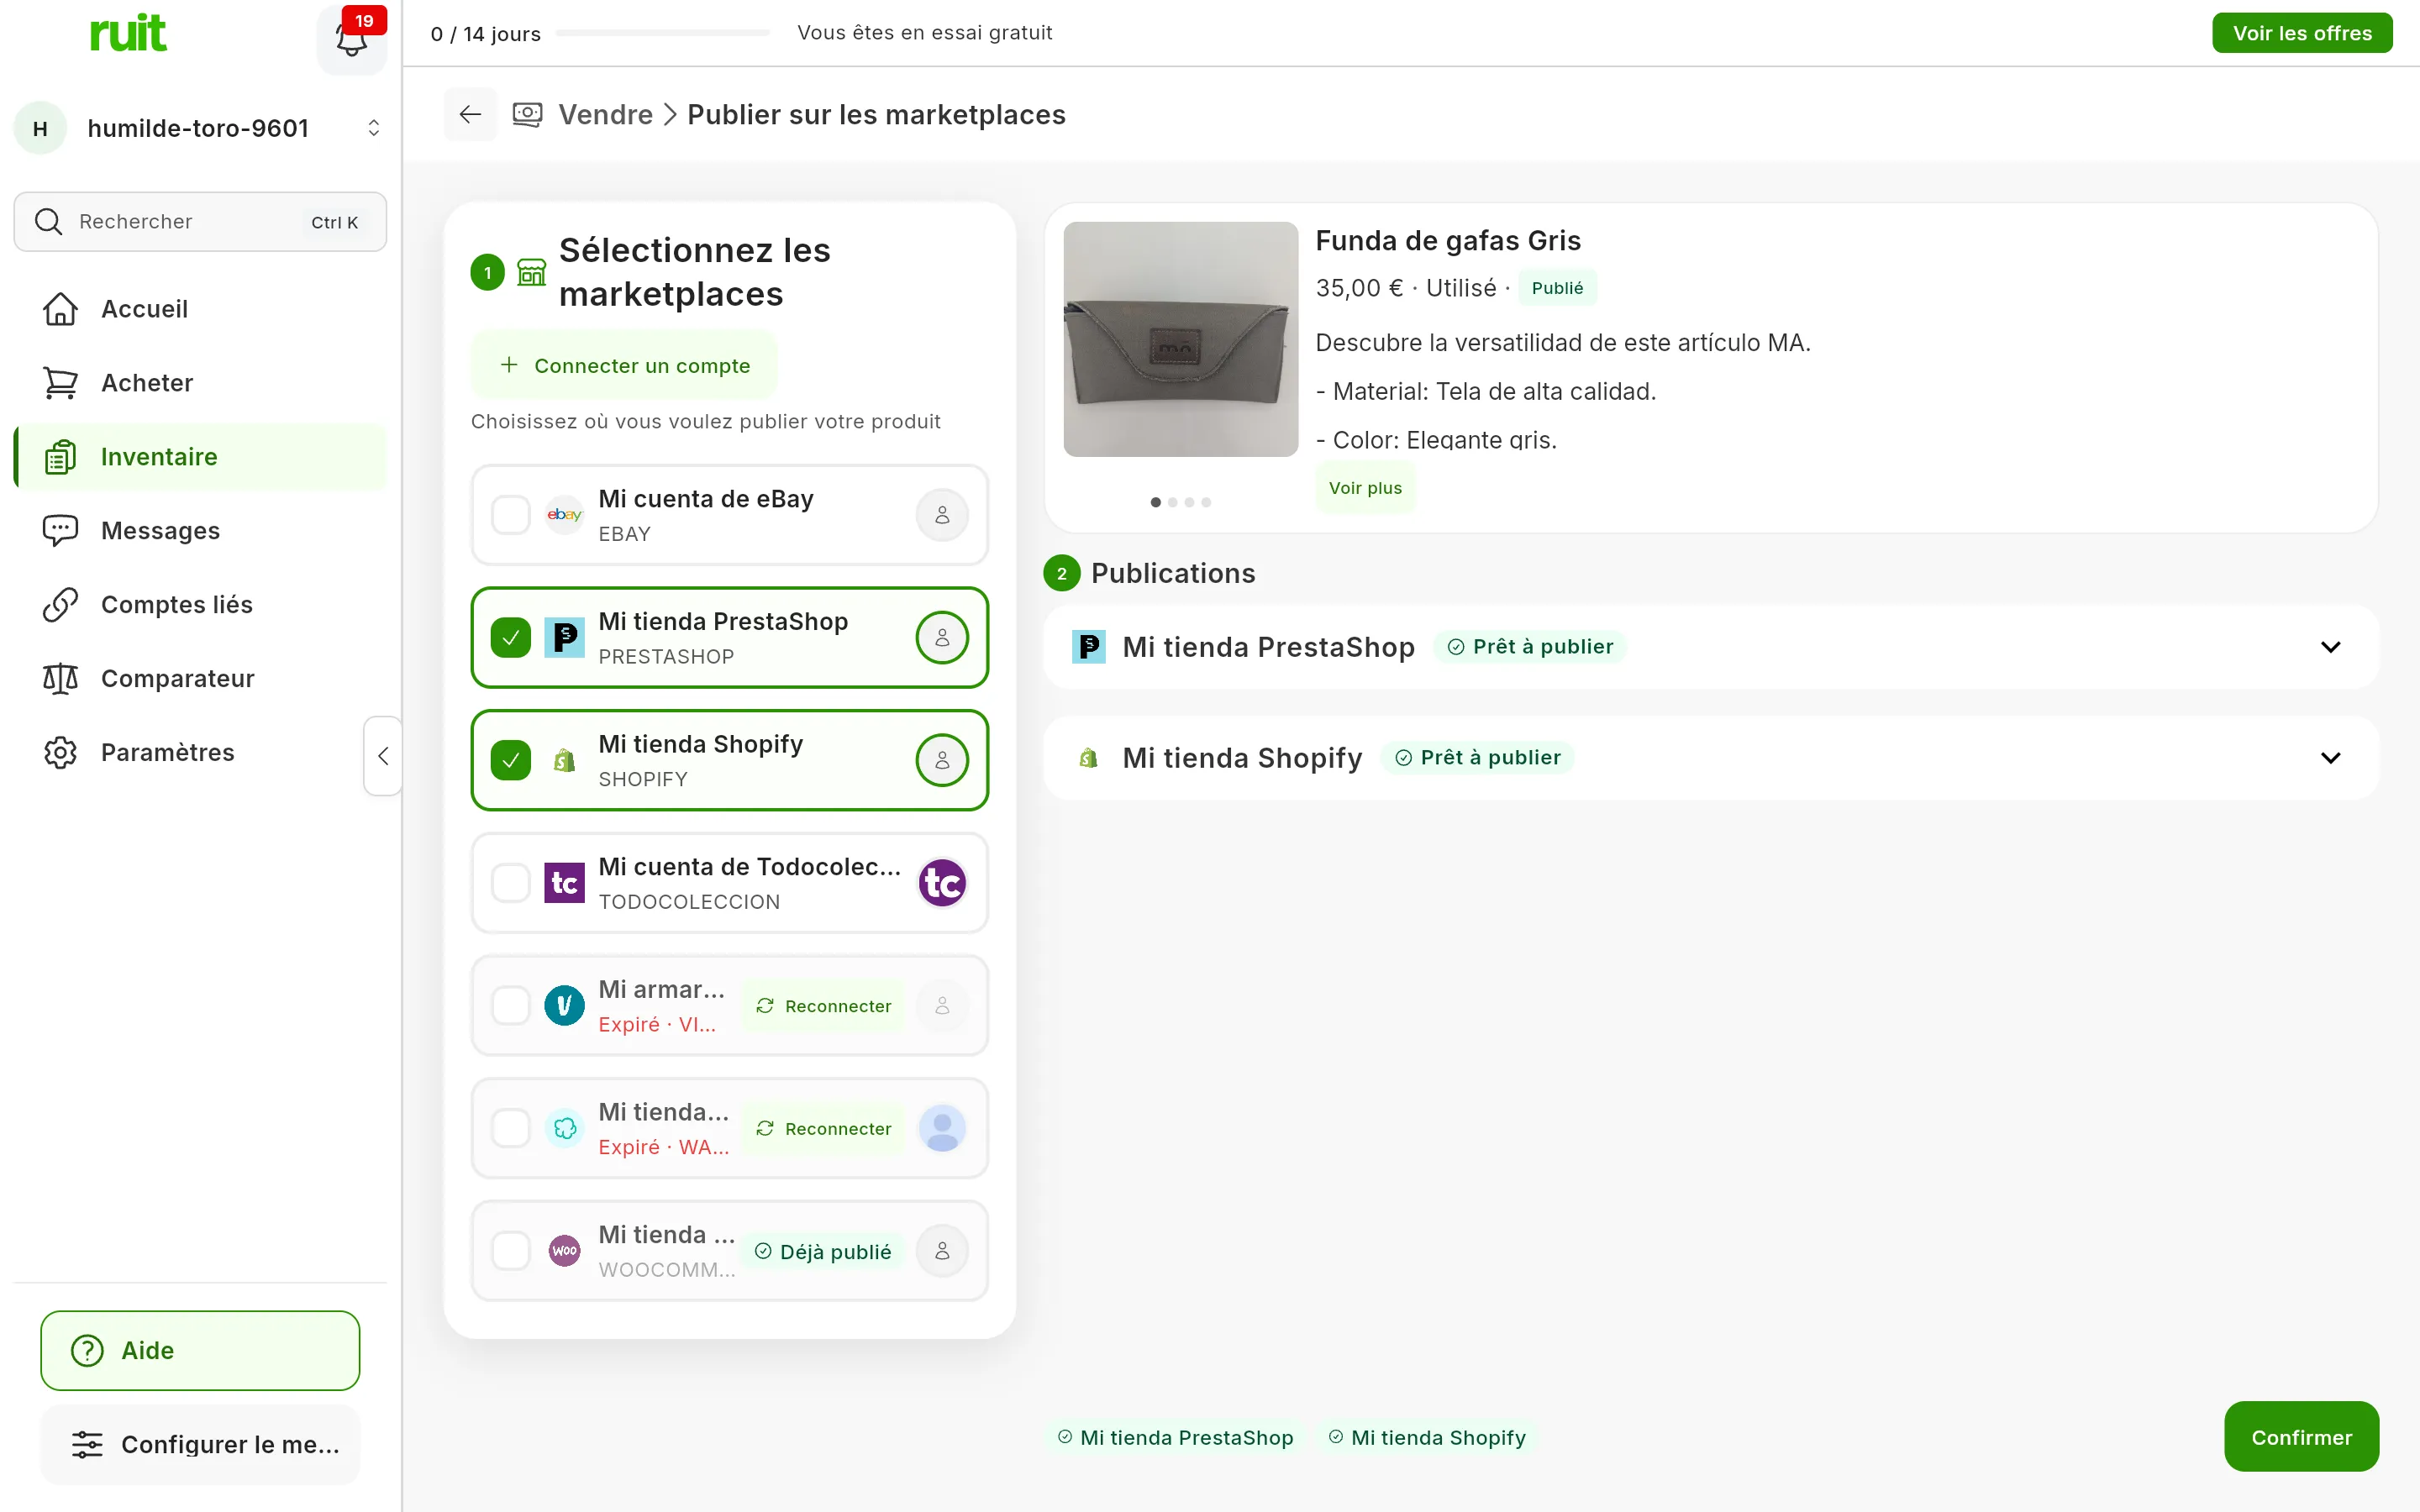Go back with the arrow button
Image resolution: width=2420 pixels, height=1512 pixels.
point(470,115)
